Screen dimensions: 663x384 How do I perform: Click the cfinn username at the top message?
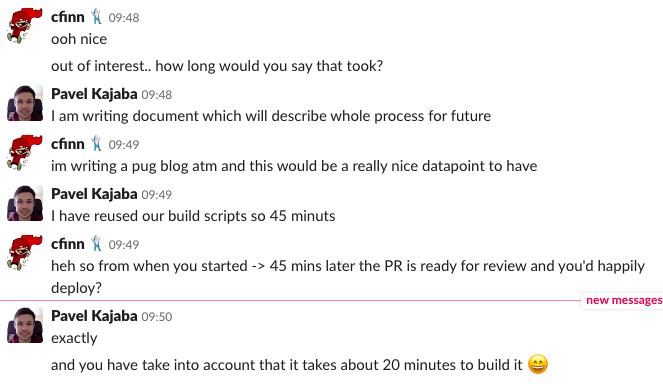[68, 17]
